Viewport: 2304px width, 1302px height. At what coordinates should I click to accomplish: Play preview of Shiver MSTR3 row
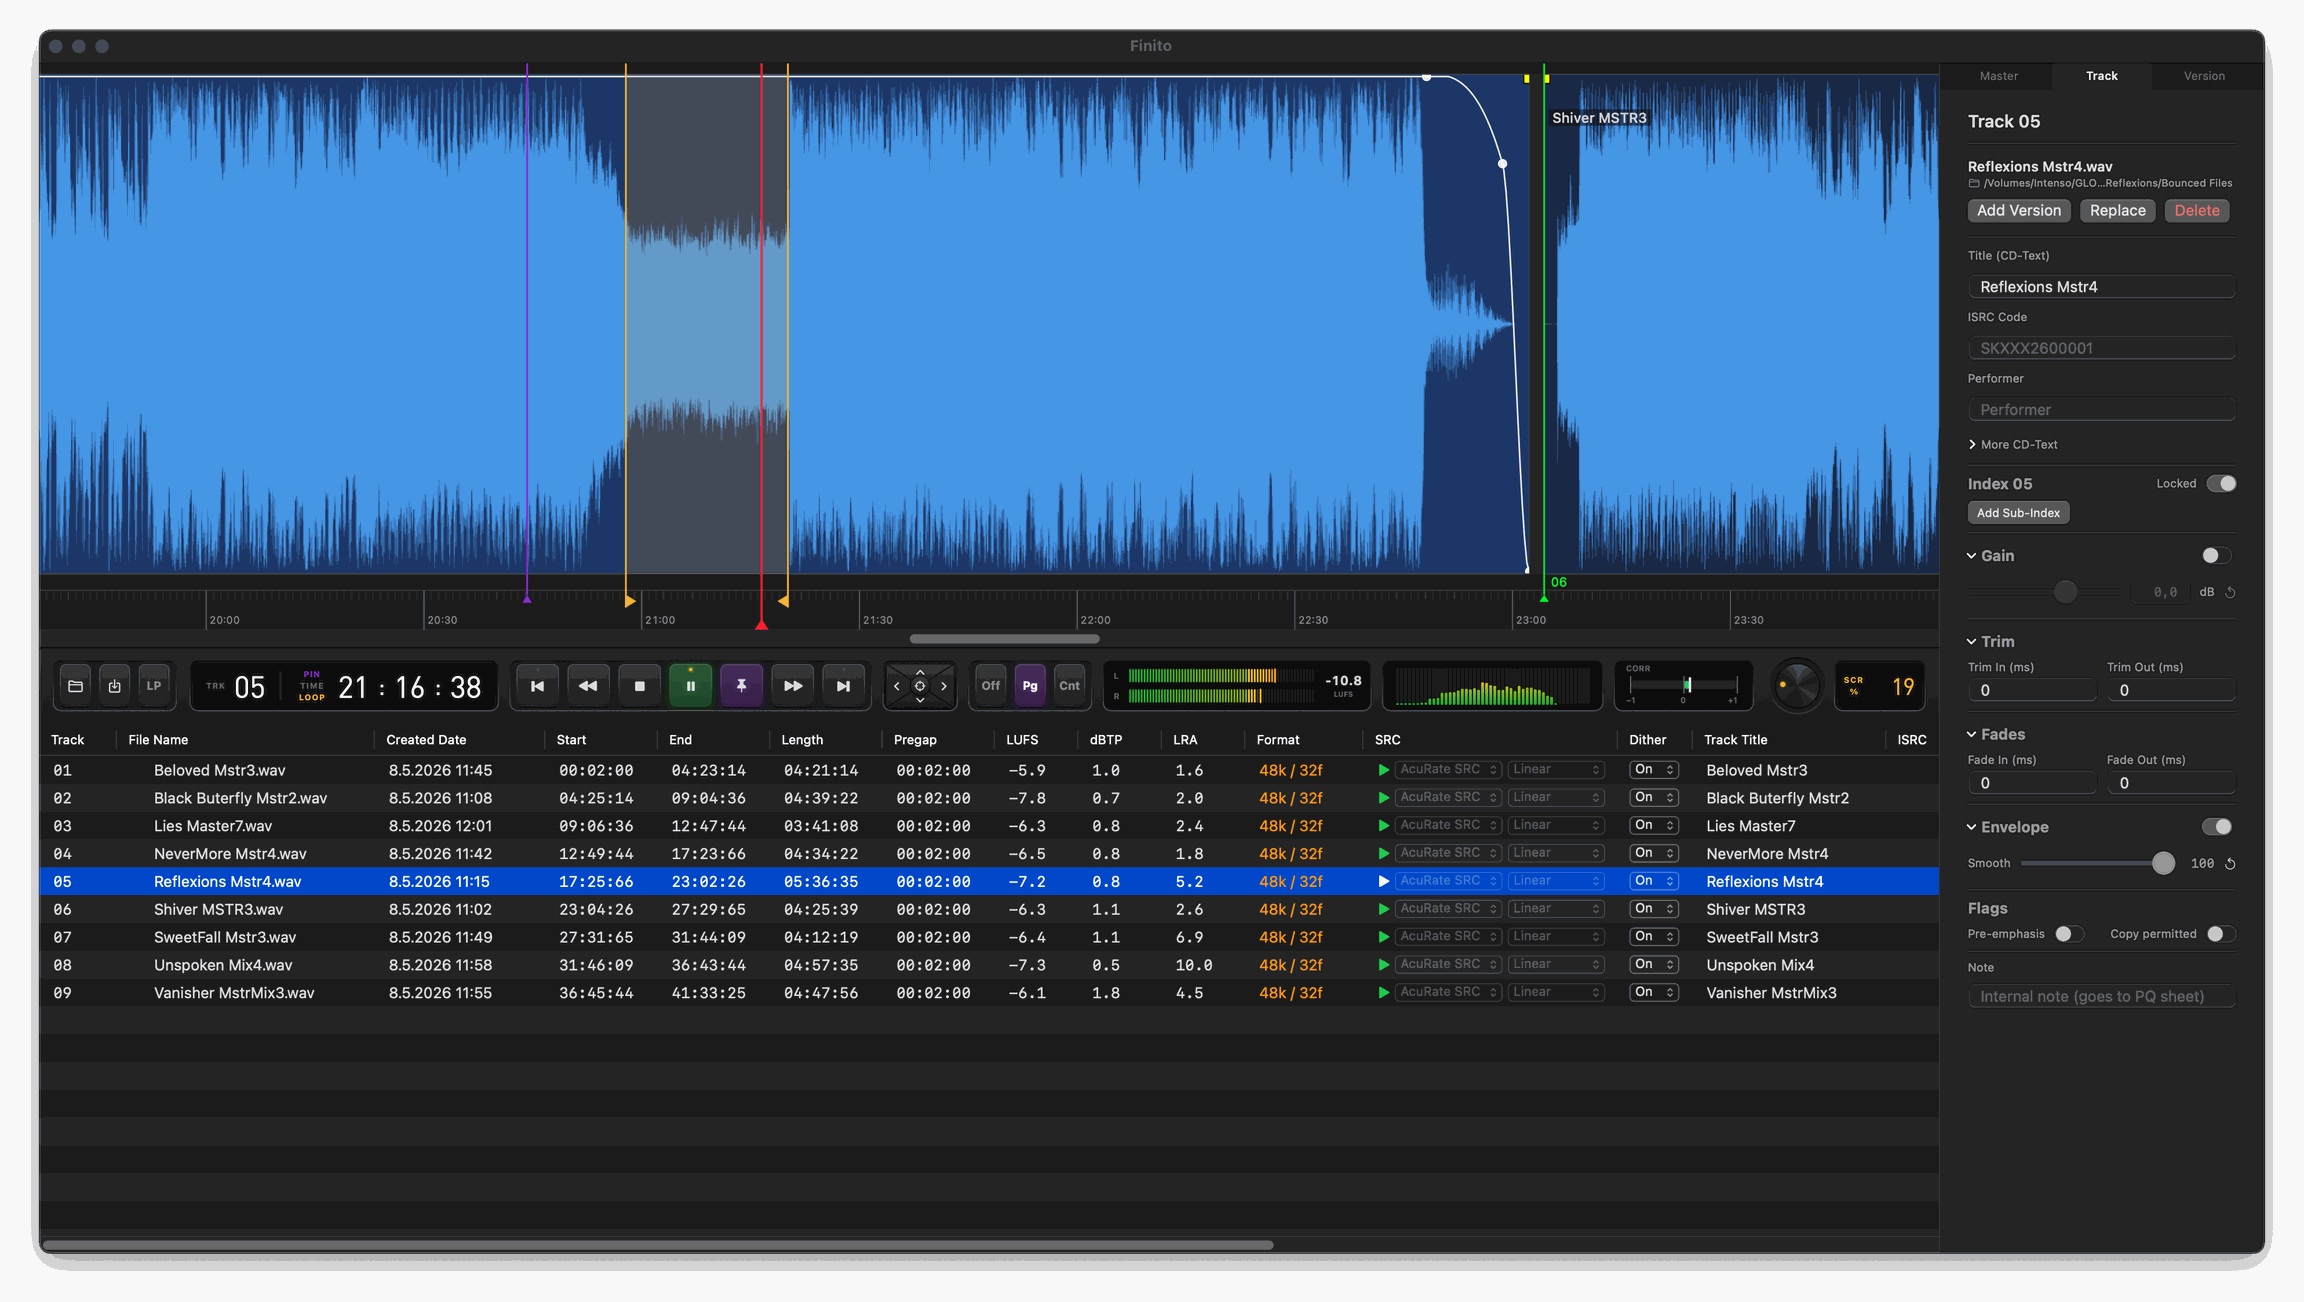(x=1384, y=909)
